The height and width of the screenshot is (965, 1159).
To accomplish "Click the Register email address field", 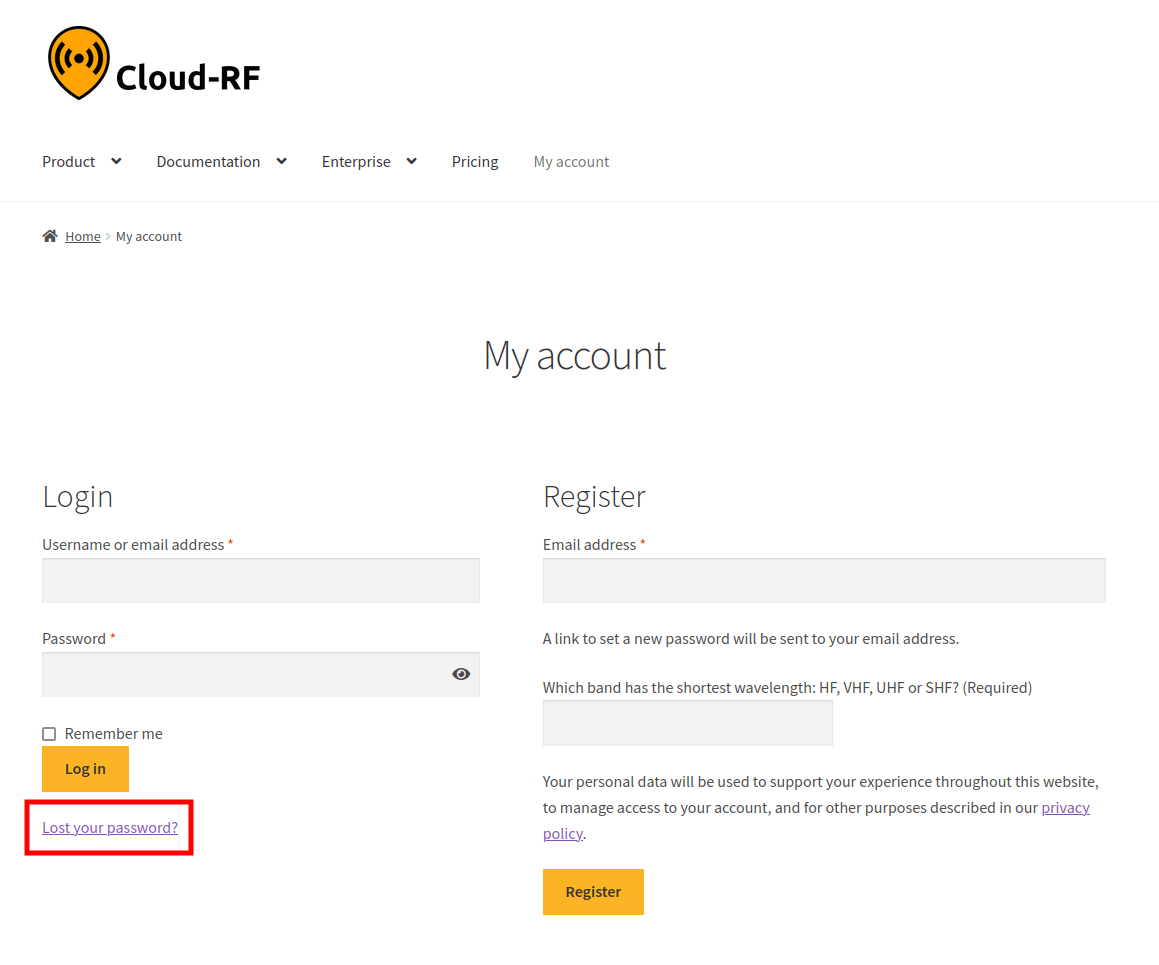I will pyautogui.click(x=823, y=580).
